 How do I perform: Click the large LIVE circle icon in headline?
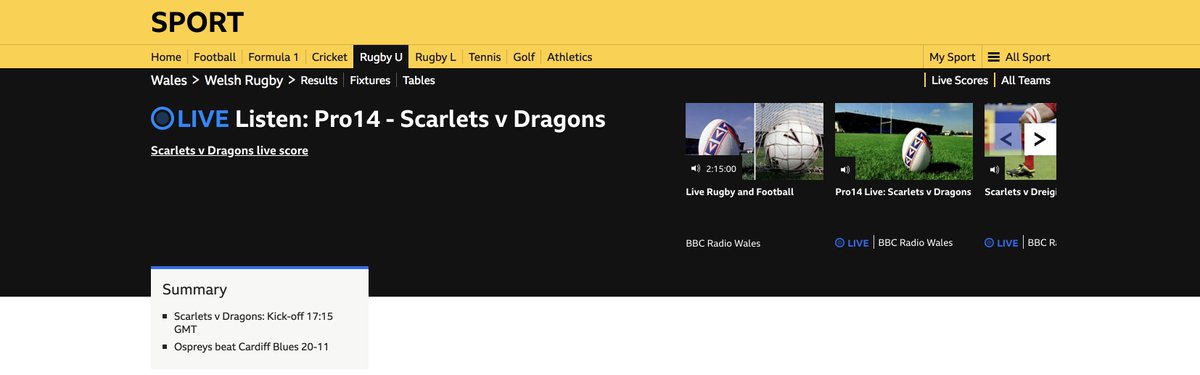click(162, 119)
